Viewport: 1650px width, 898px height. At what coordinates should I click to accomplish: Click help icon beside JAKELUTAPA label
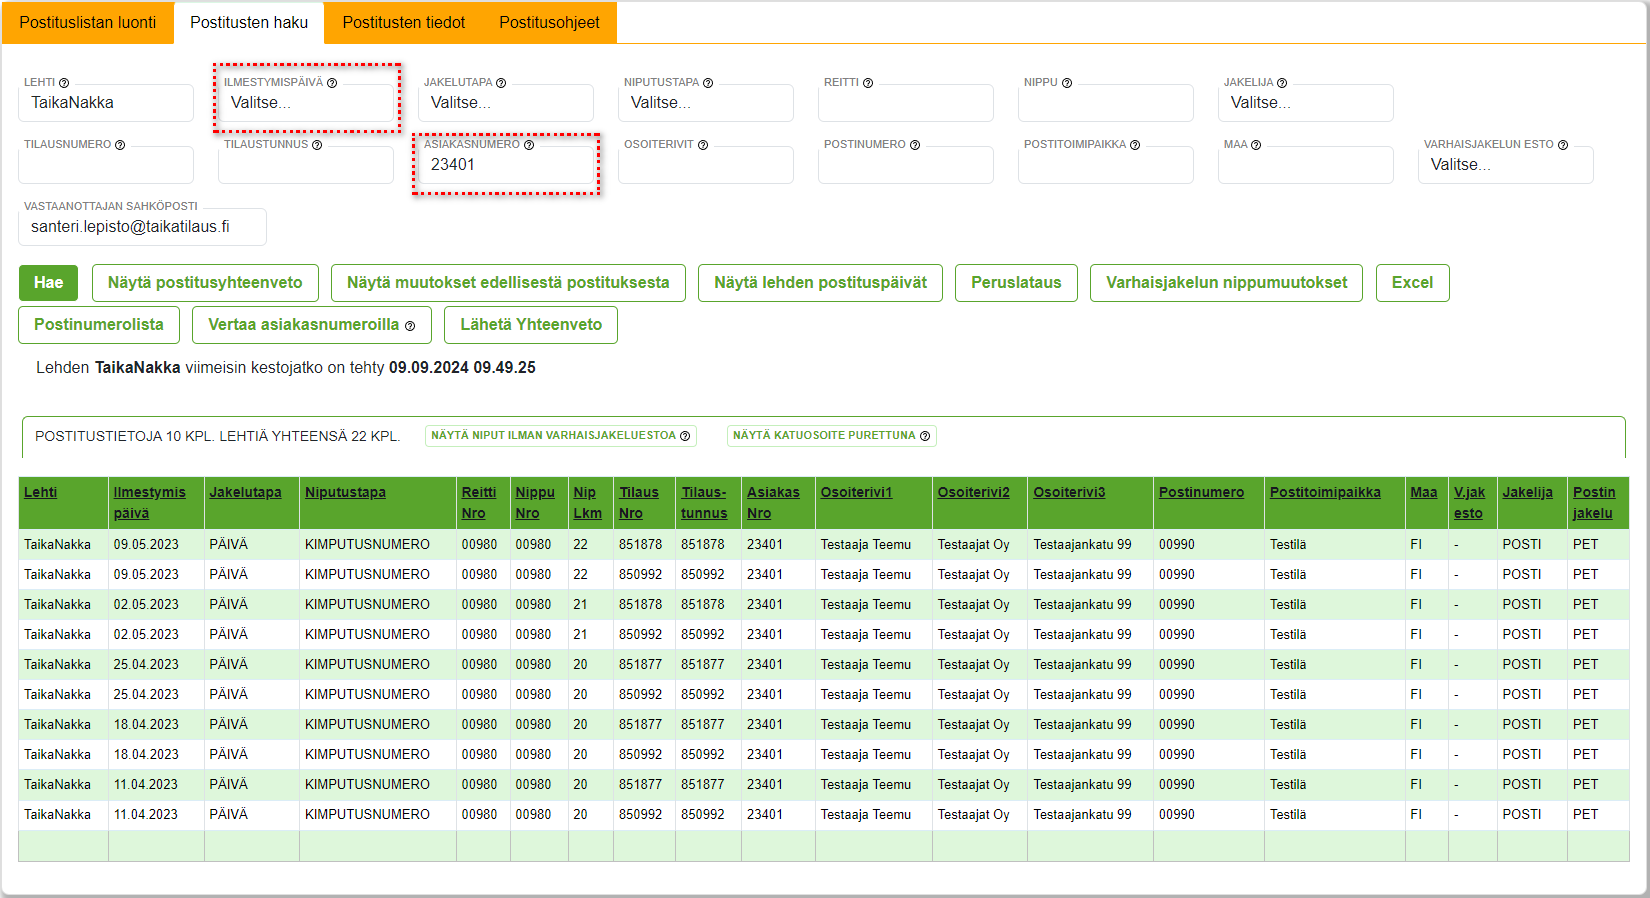point(501,83)
